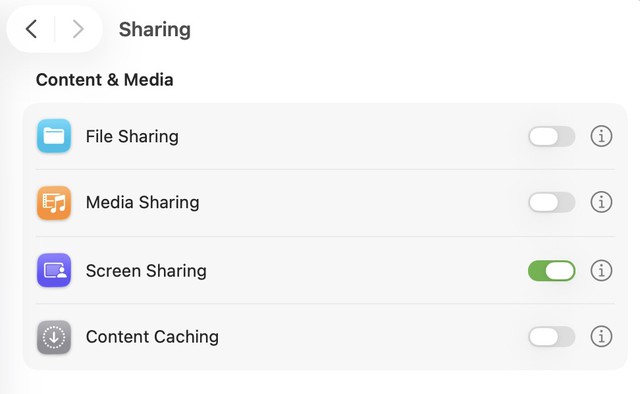640x394 pixels.
Task: Click the purple Screen Sharing icon
Action: click(54, 270)
